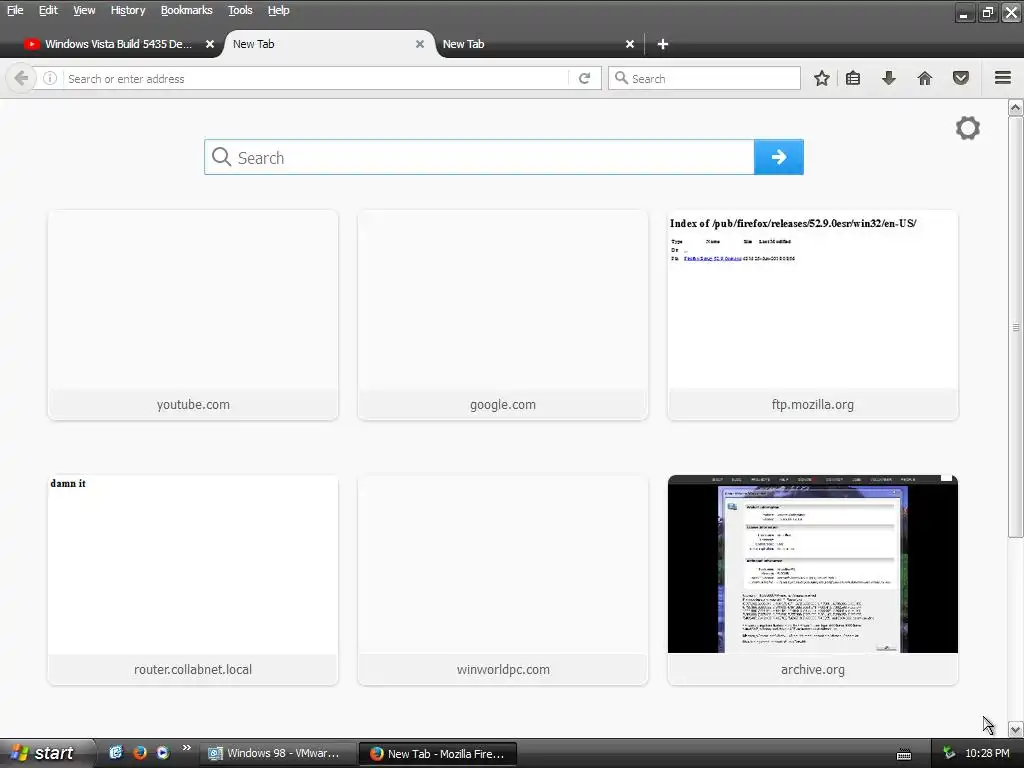The image size is (1024, 768).
Task: Focus the address bar field
Action: 317,78
